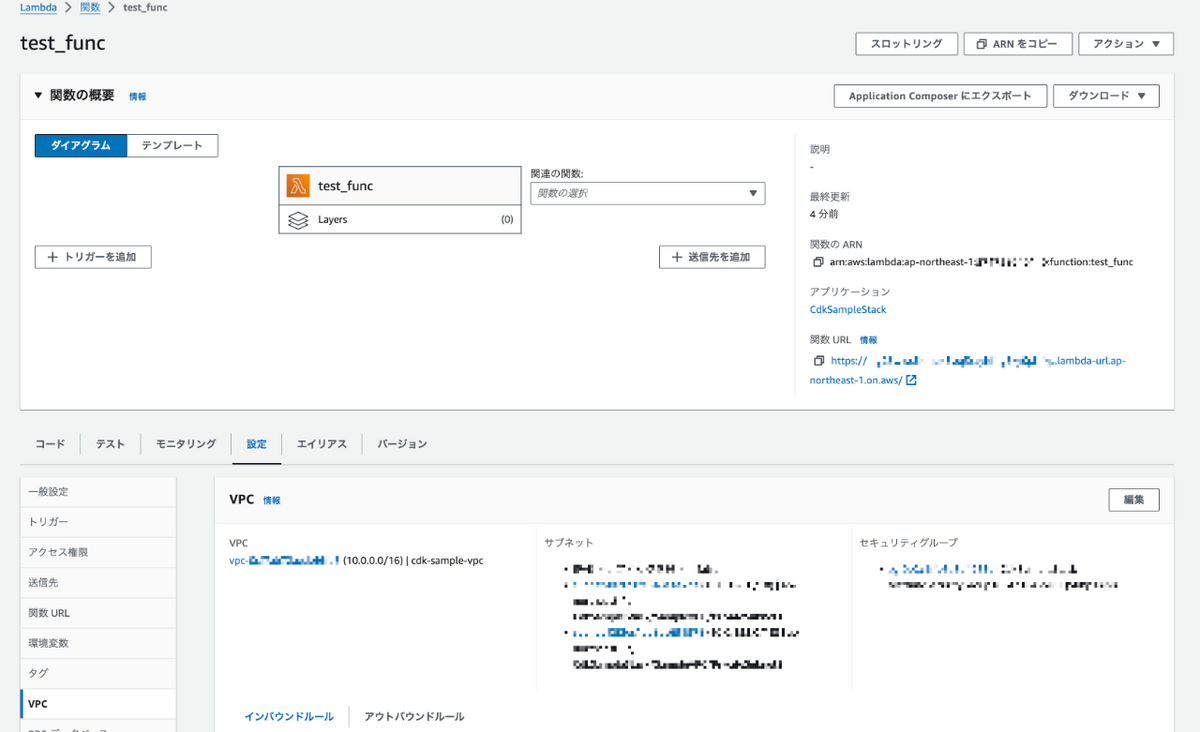Open the VPC ID link
1200x732 pixels.
pos(285,561)
